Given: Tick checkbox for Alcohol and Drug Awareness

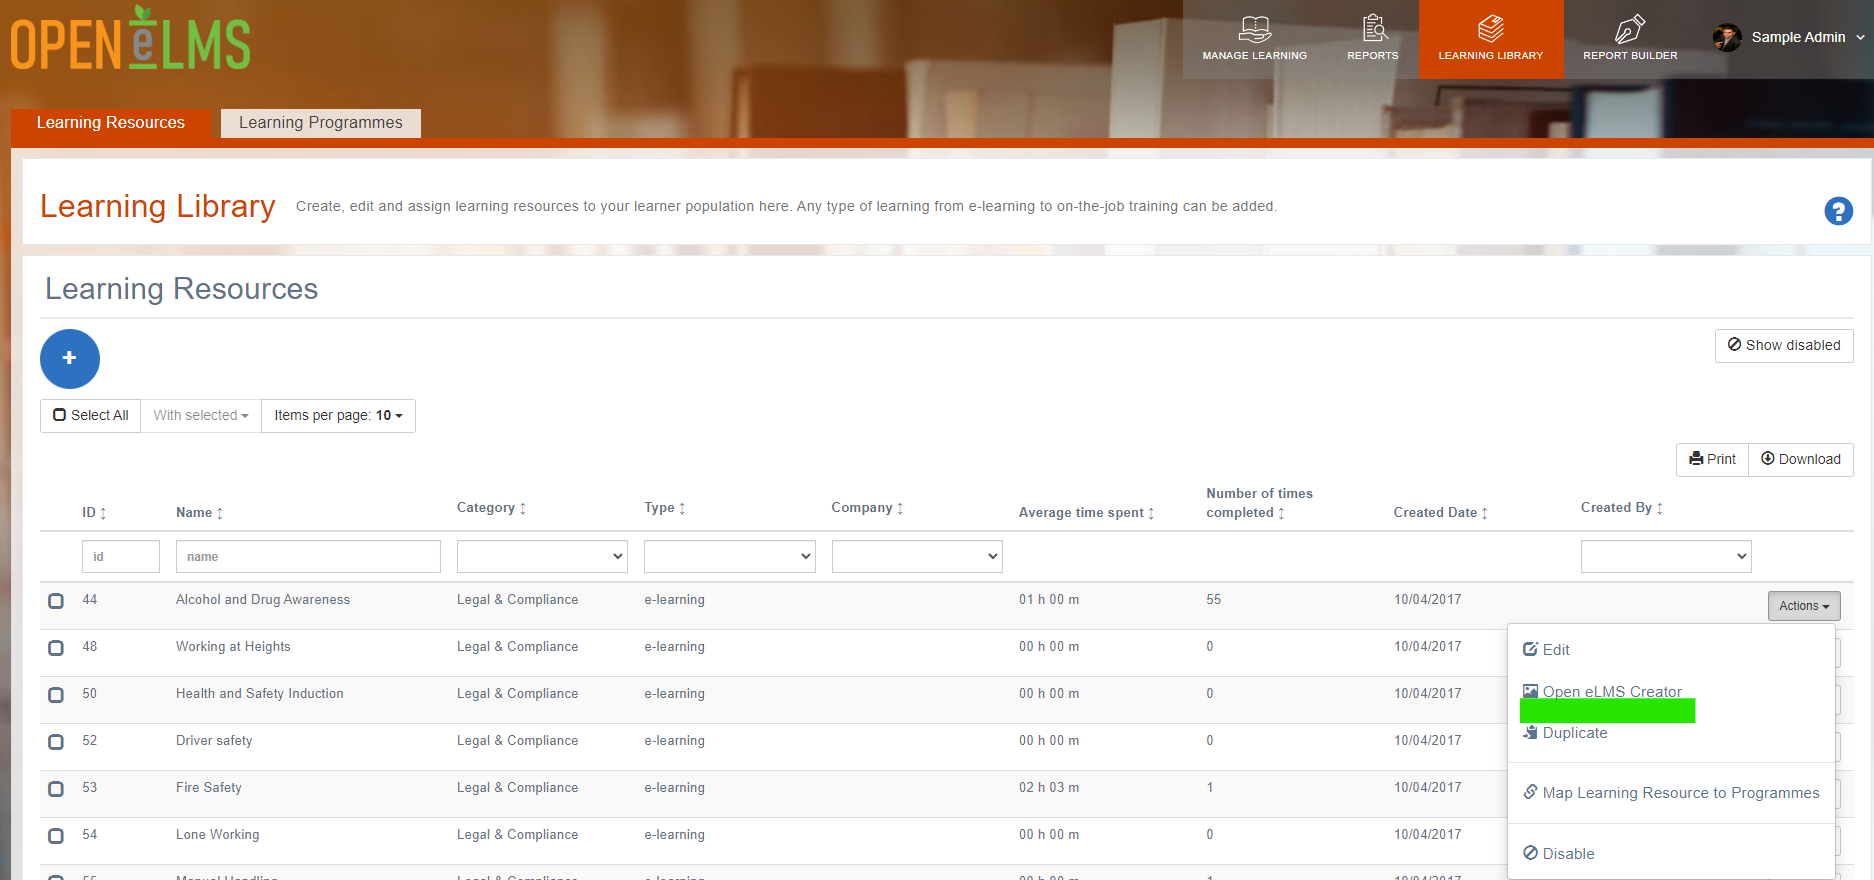Looking at the screenshot, I should point(56,601).
